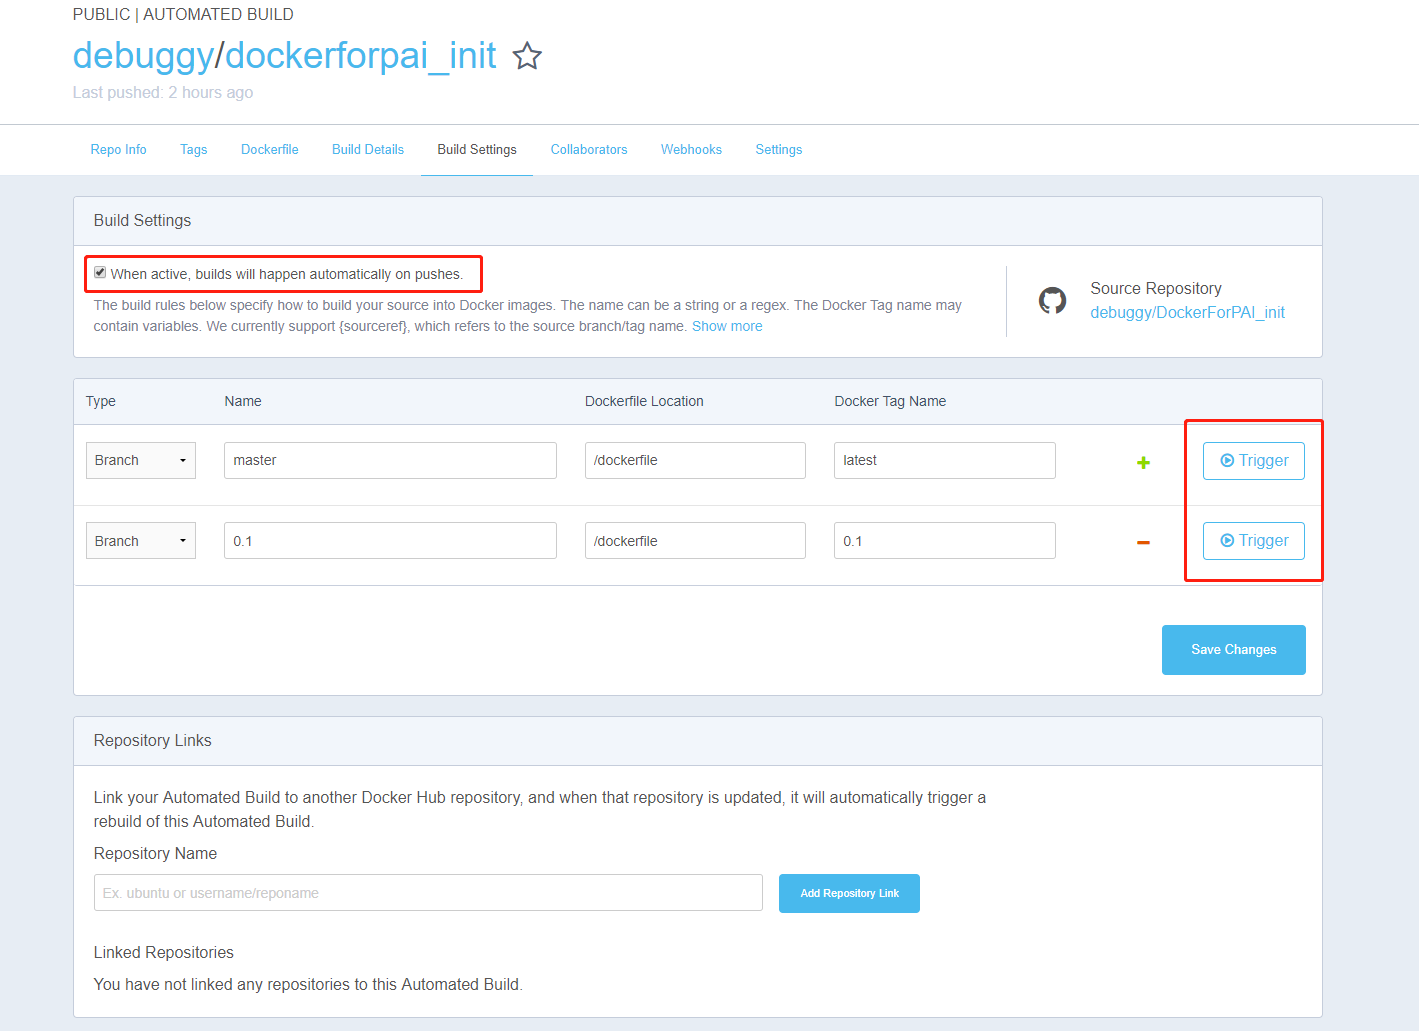This screenshot has height=1031, width=1419.
Task: Switch to Webhooks tab
Action: [691, 149]
